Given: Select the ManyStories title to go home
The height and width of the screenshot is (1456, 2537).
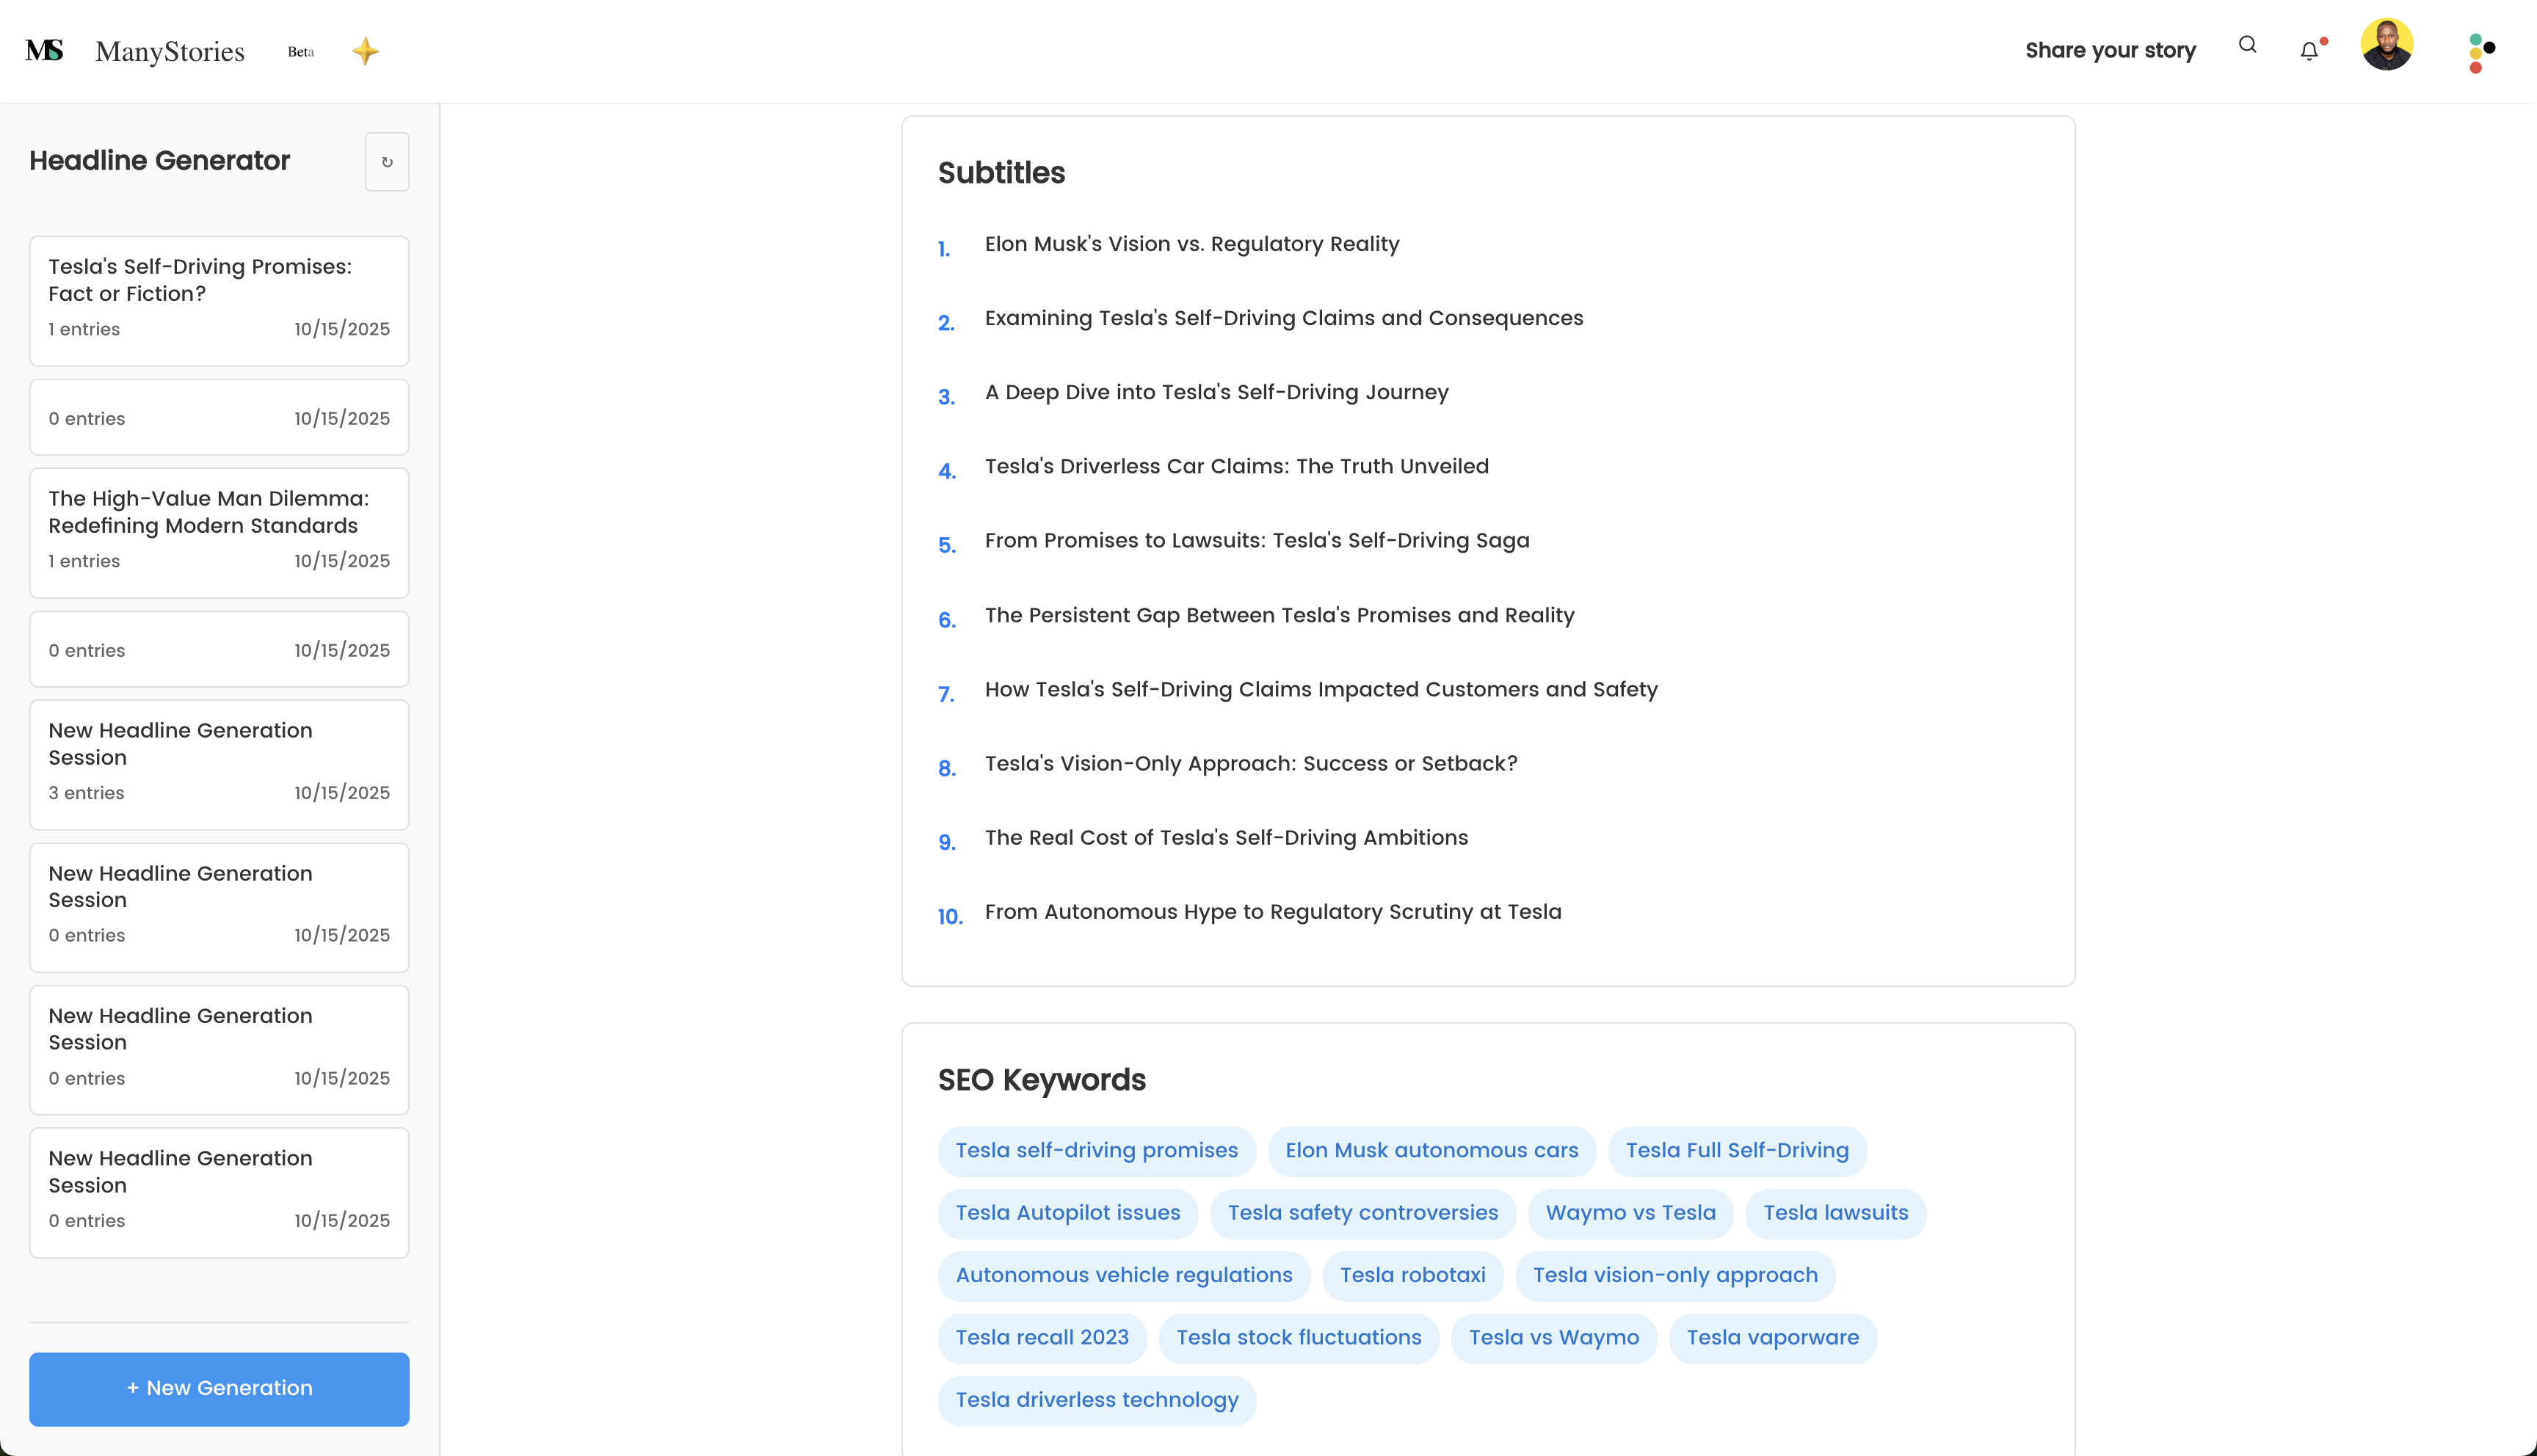Looking at the screenshot, I should 169,51.
